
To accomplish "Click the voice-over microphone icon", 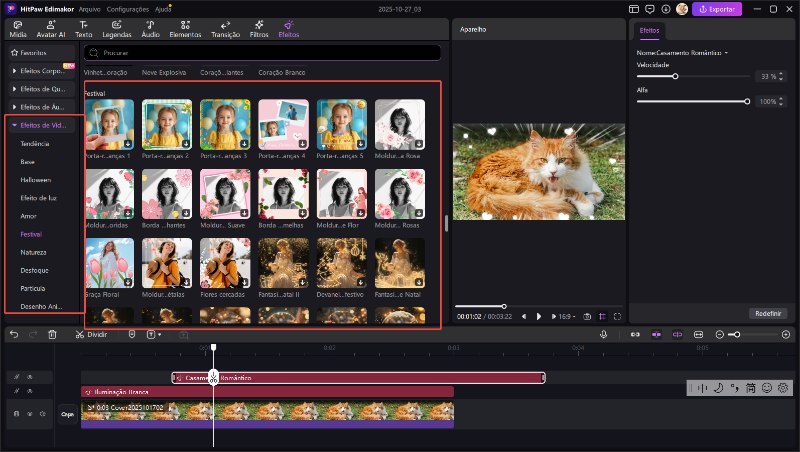I will point(603,334).
